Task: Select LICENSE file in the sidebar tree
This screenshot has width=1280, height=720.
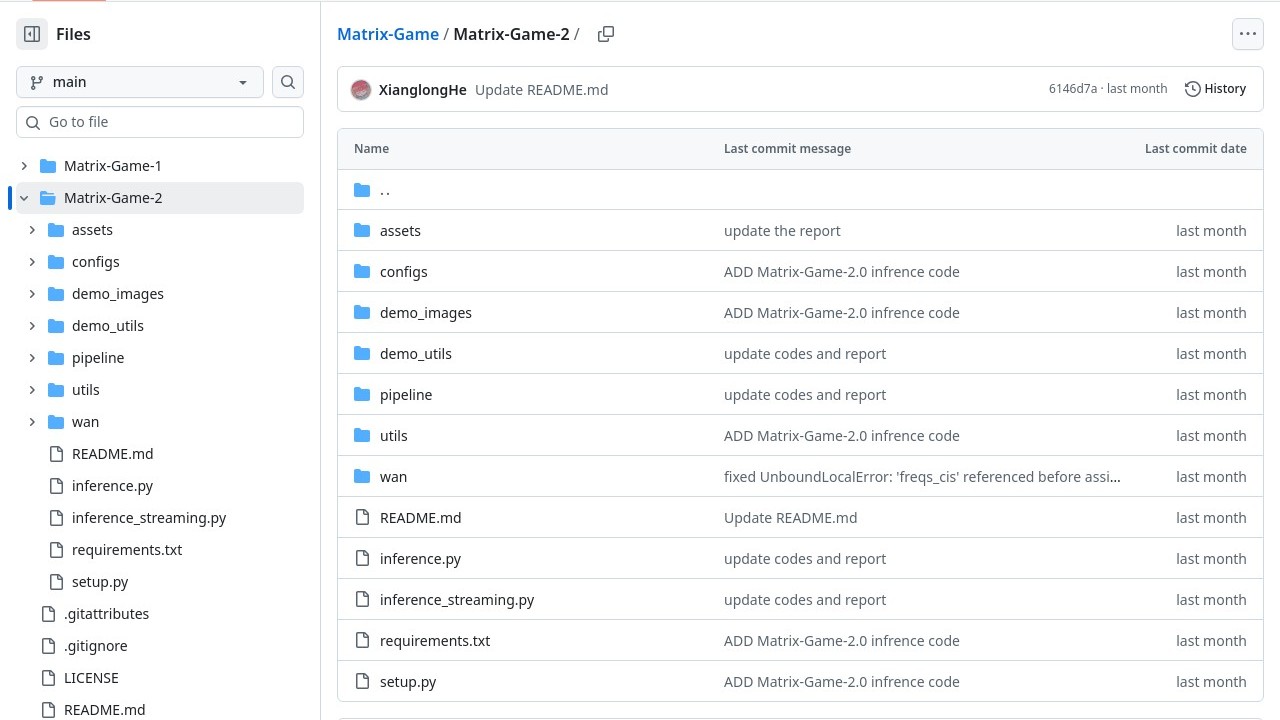Action: 91,678
